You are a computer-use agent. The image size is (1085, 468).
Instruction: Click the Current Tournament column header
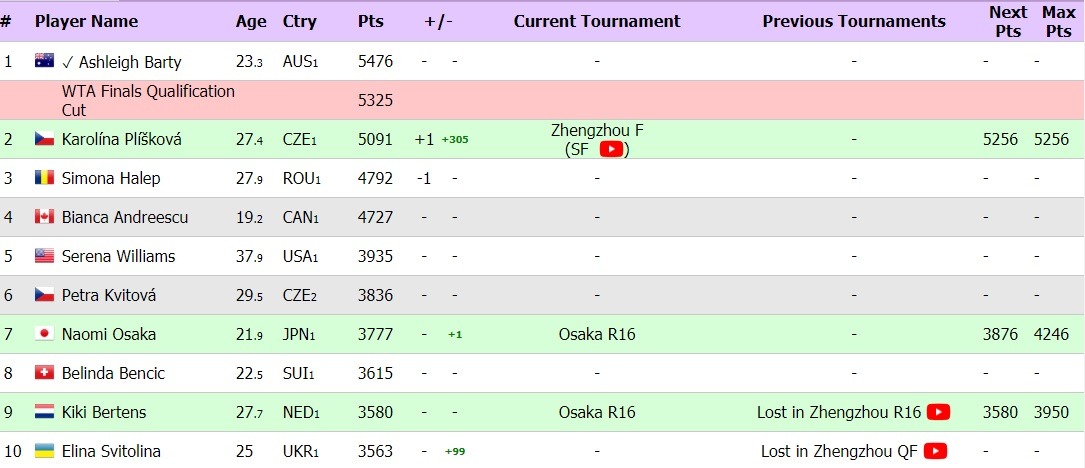[596, 21]
